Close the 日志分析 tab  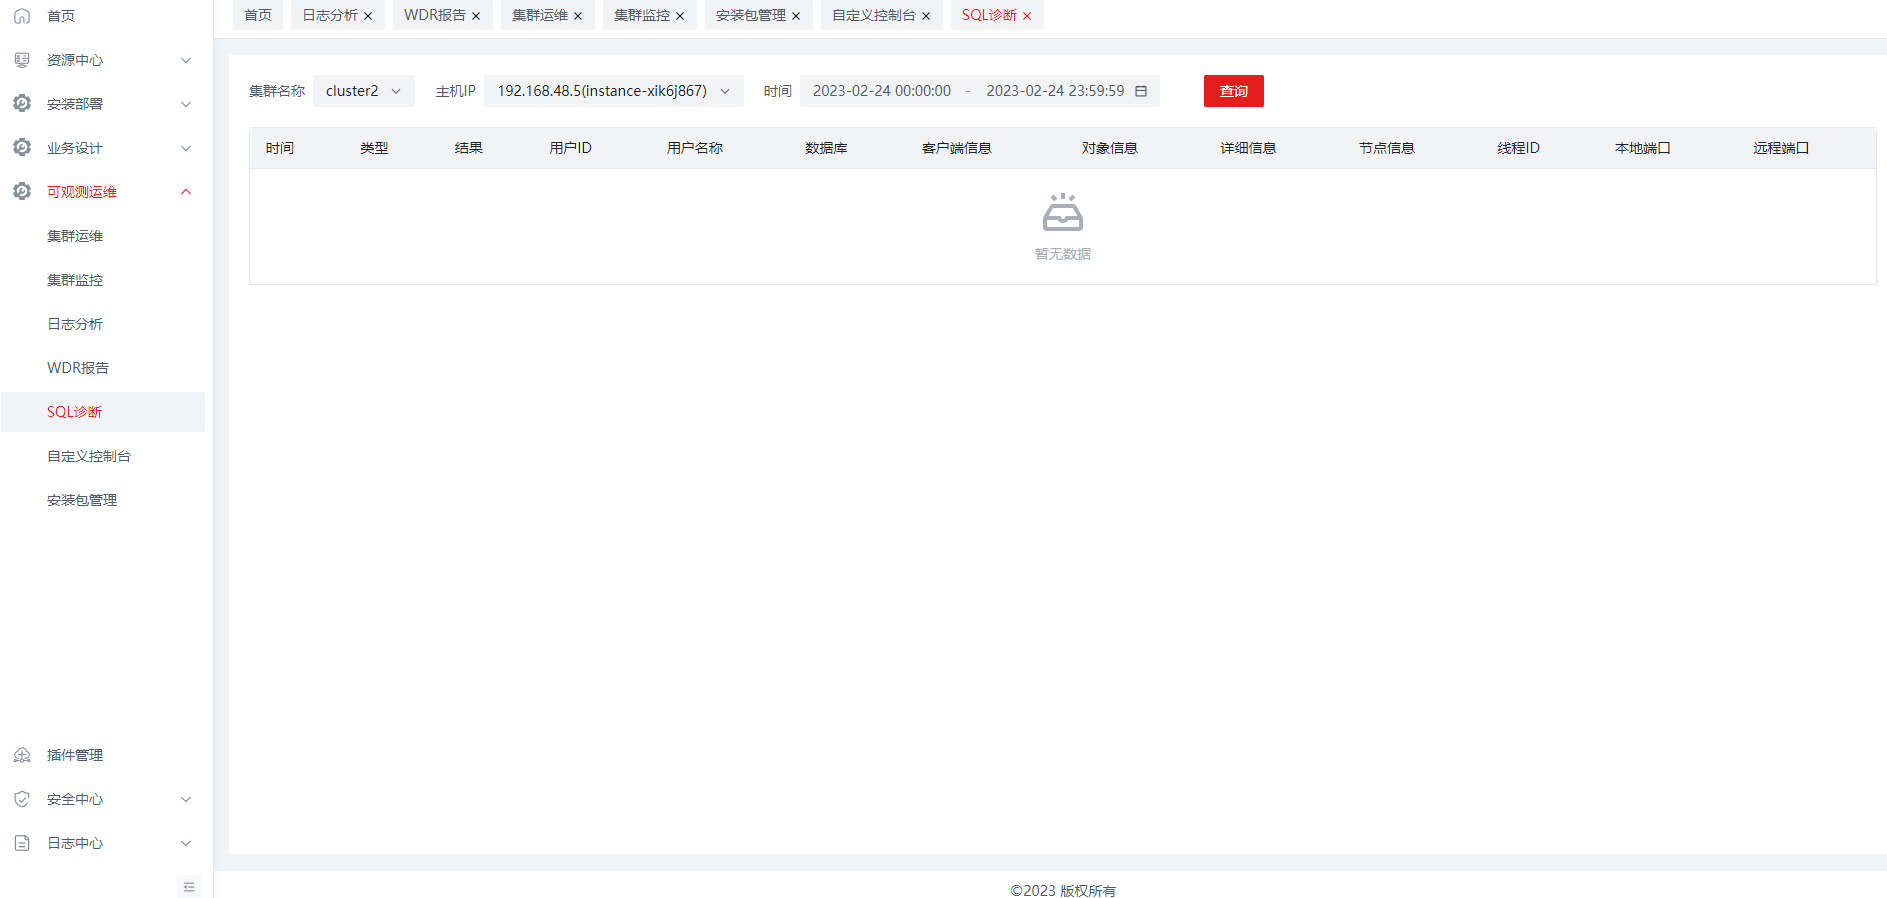(368, 16)
